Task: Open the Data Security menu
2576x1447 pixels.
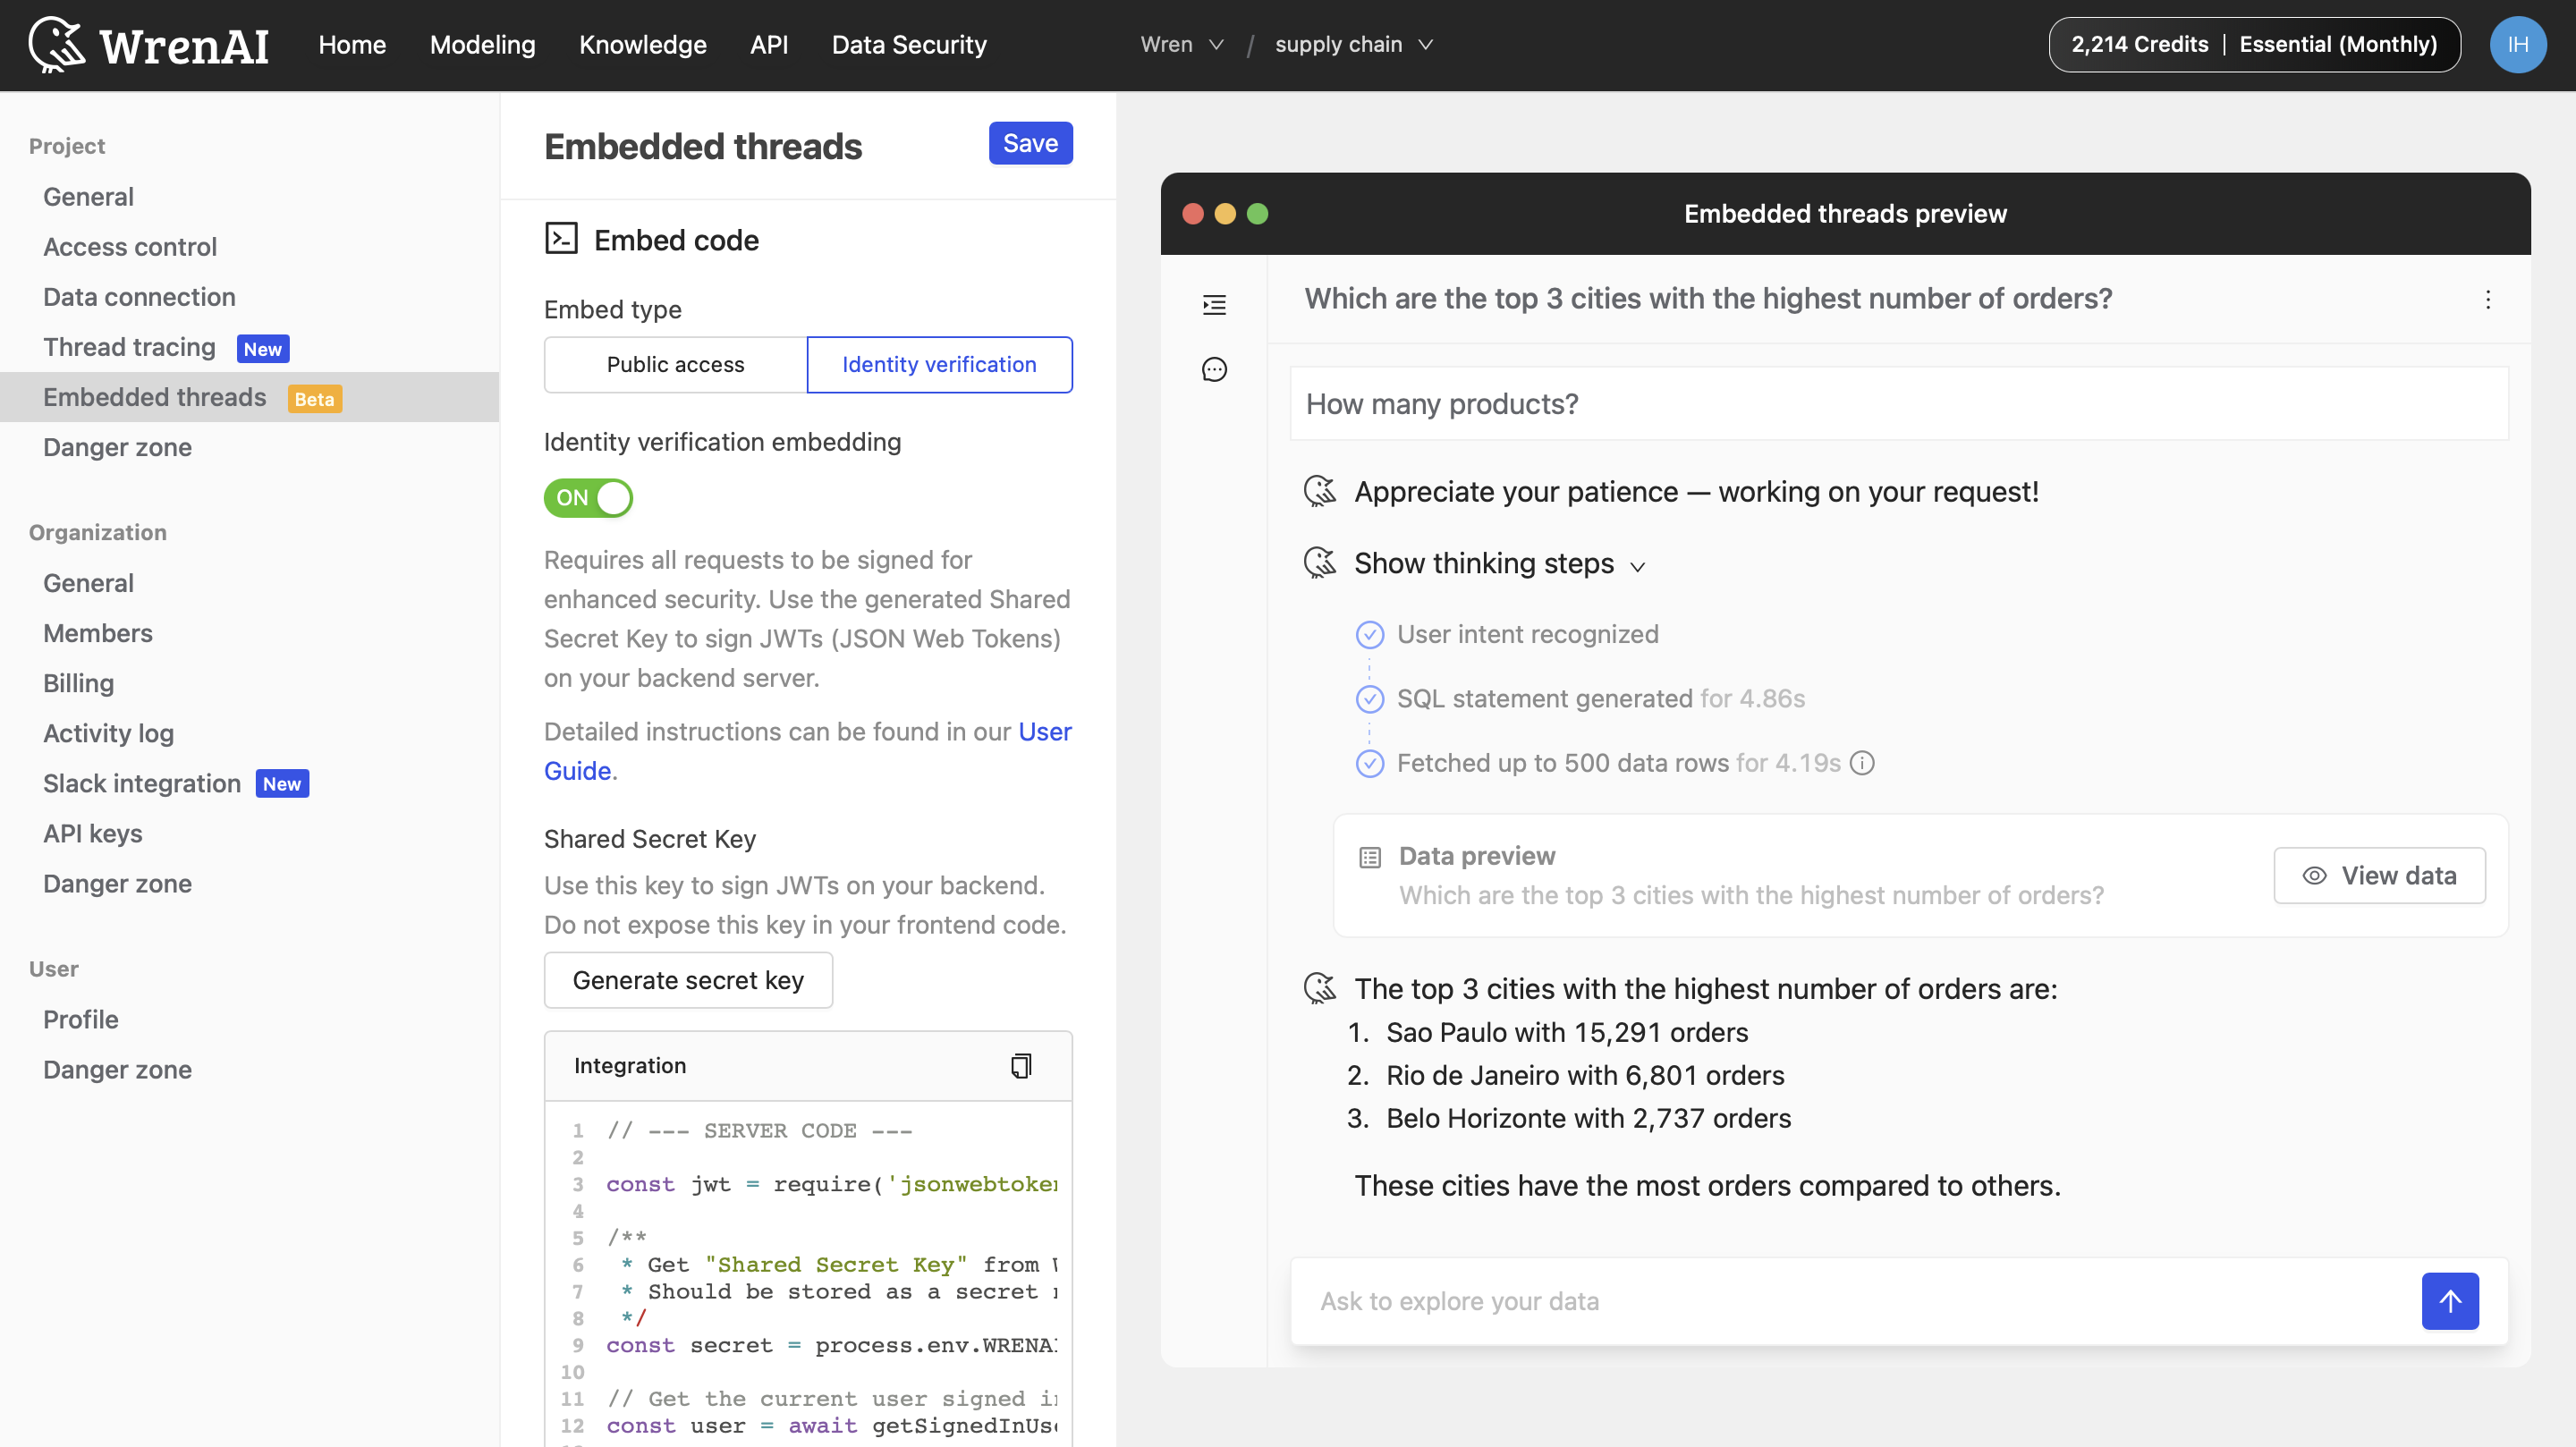Action: click(909, 44)
